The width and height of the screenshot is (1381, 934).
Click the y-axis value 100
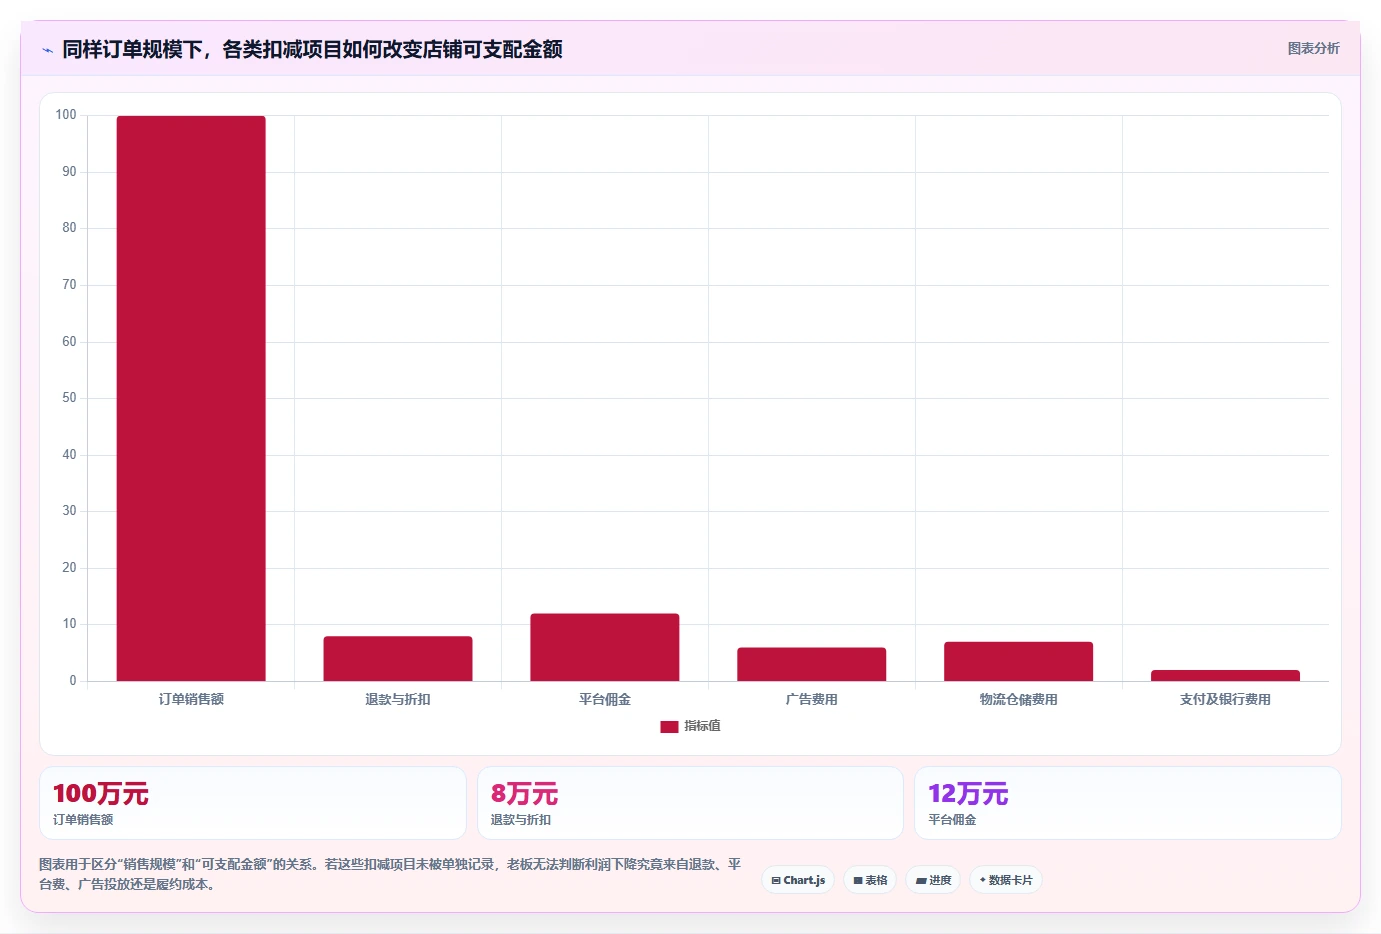point(66,115)
